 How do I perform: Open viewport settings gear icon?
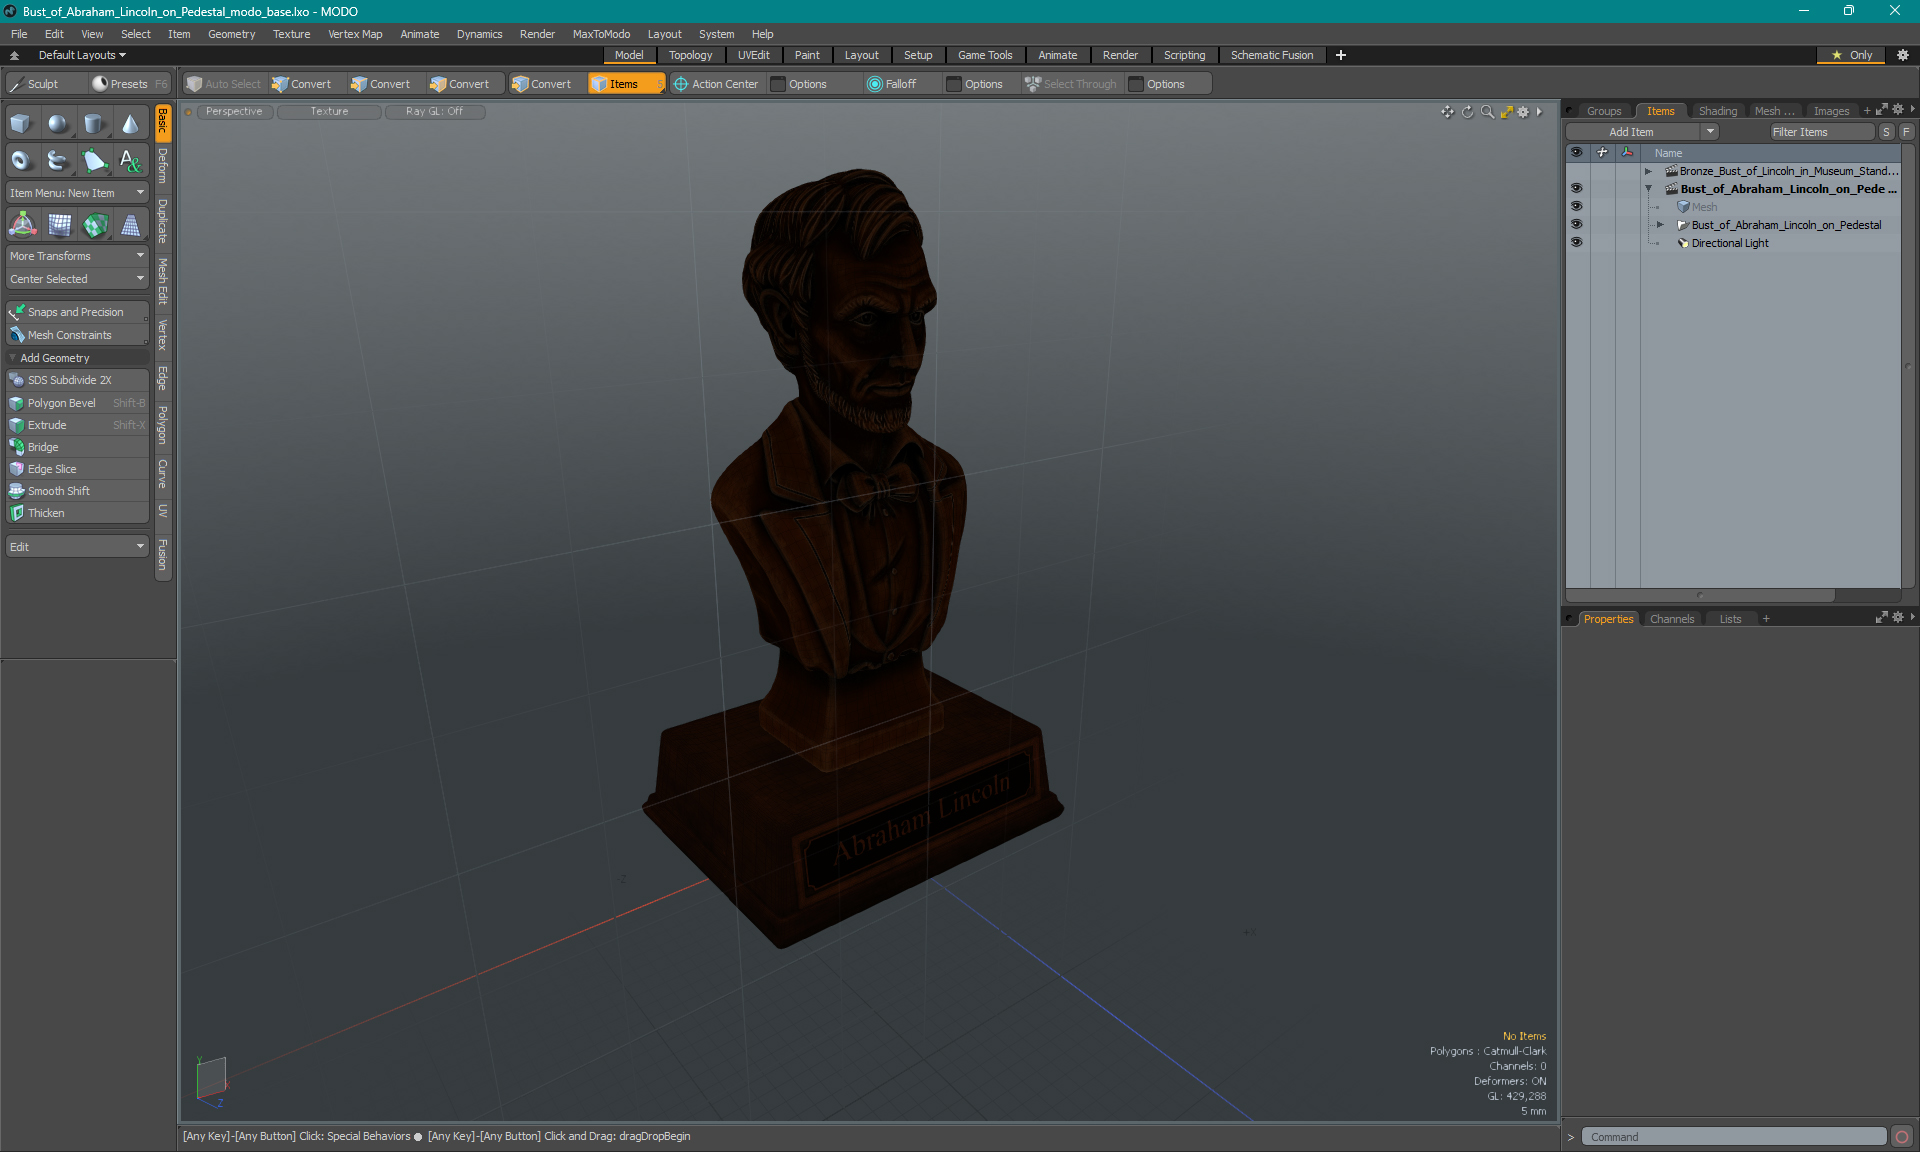pos(1523,112)
